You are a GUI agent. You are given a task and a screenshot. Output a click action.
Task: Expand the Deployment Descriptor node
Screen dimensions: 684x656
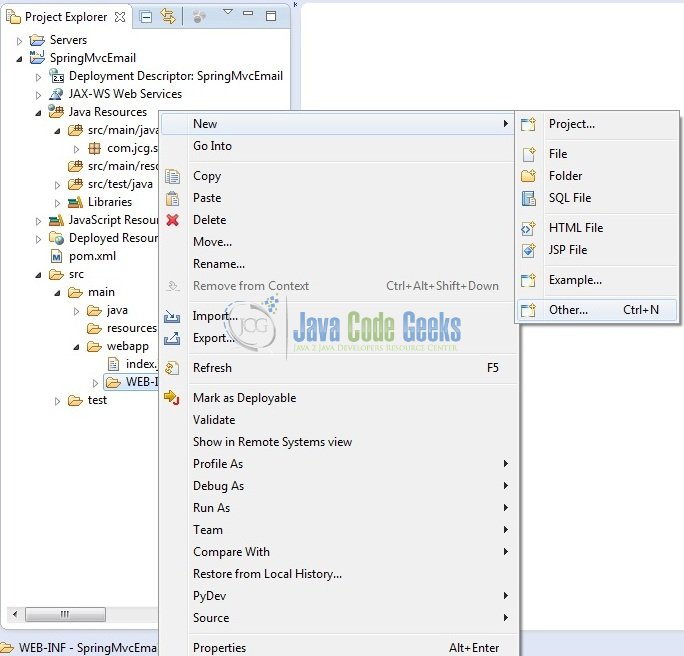pos(38,77)
